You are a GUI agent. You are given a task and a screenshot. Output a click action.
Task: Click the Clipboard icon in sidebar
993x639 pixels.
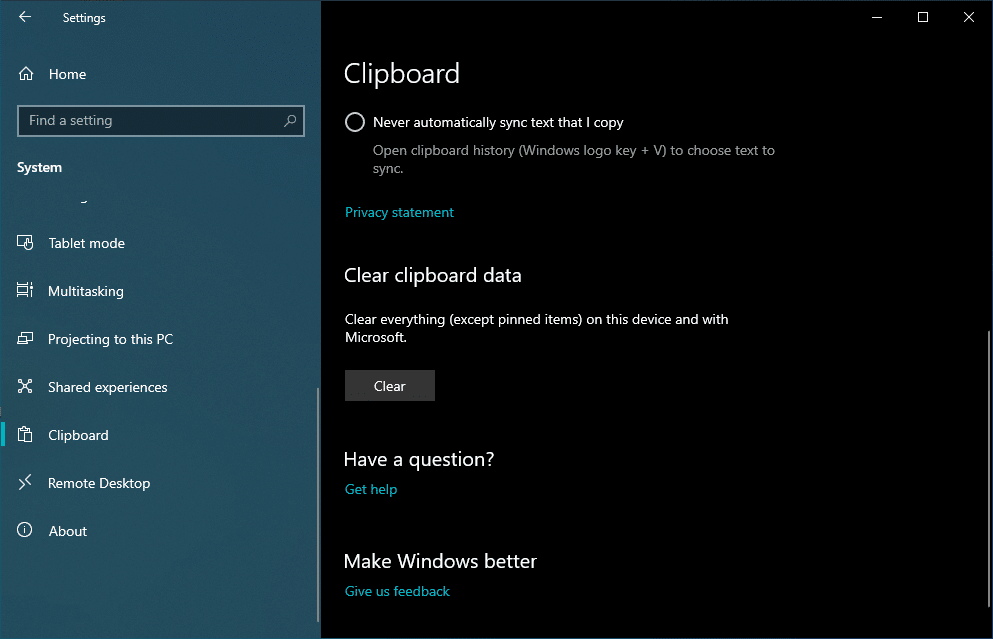pos(24,434)
